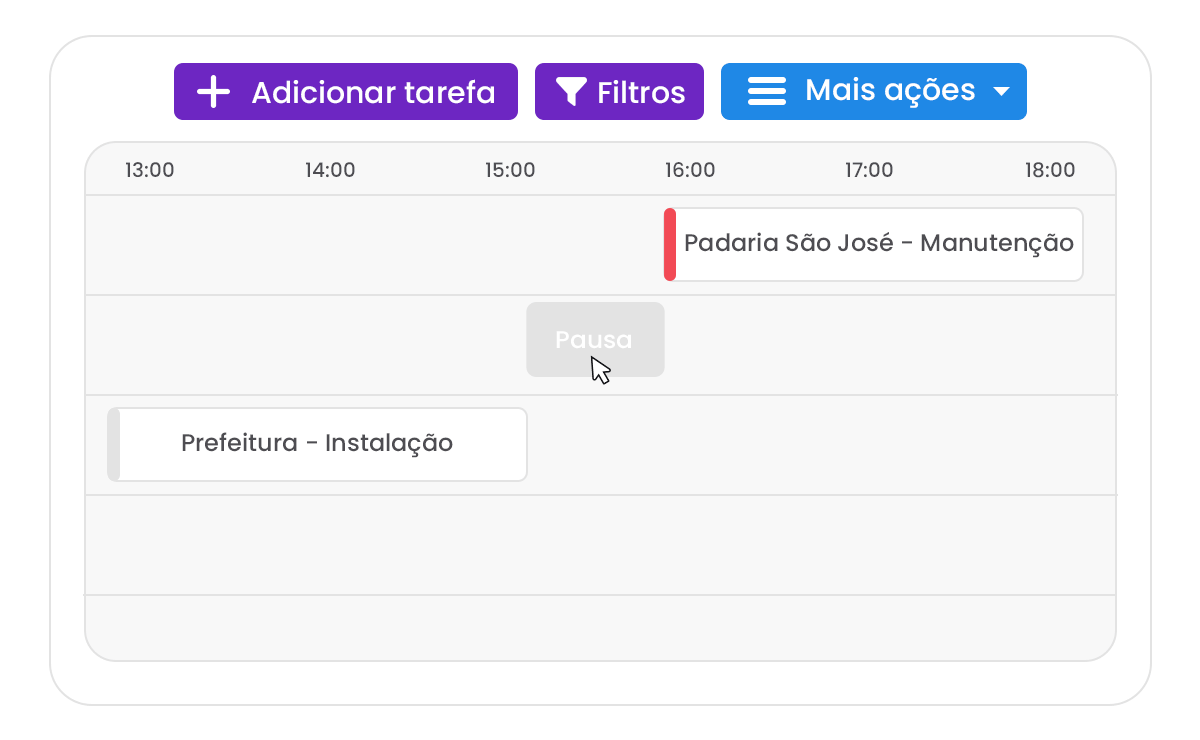This screenshot has width=1200, height=740.
Task: Click the 16:00 time marker
Action: [x=690, y=170]
